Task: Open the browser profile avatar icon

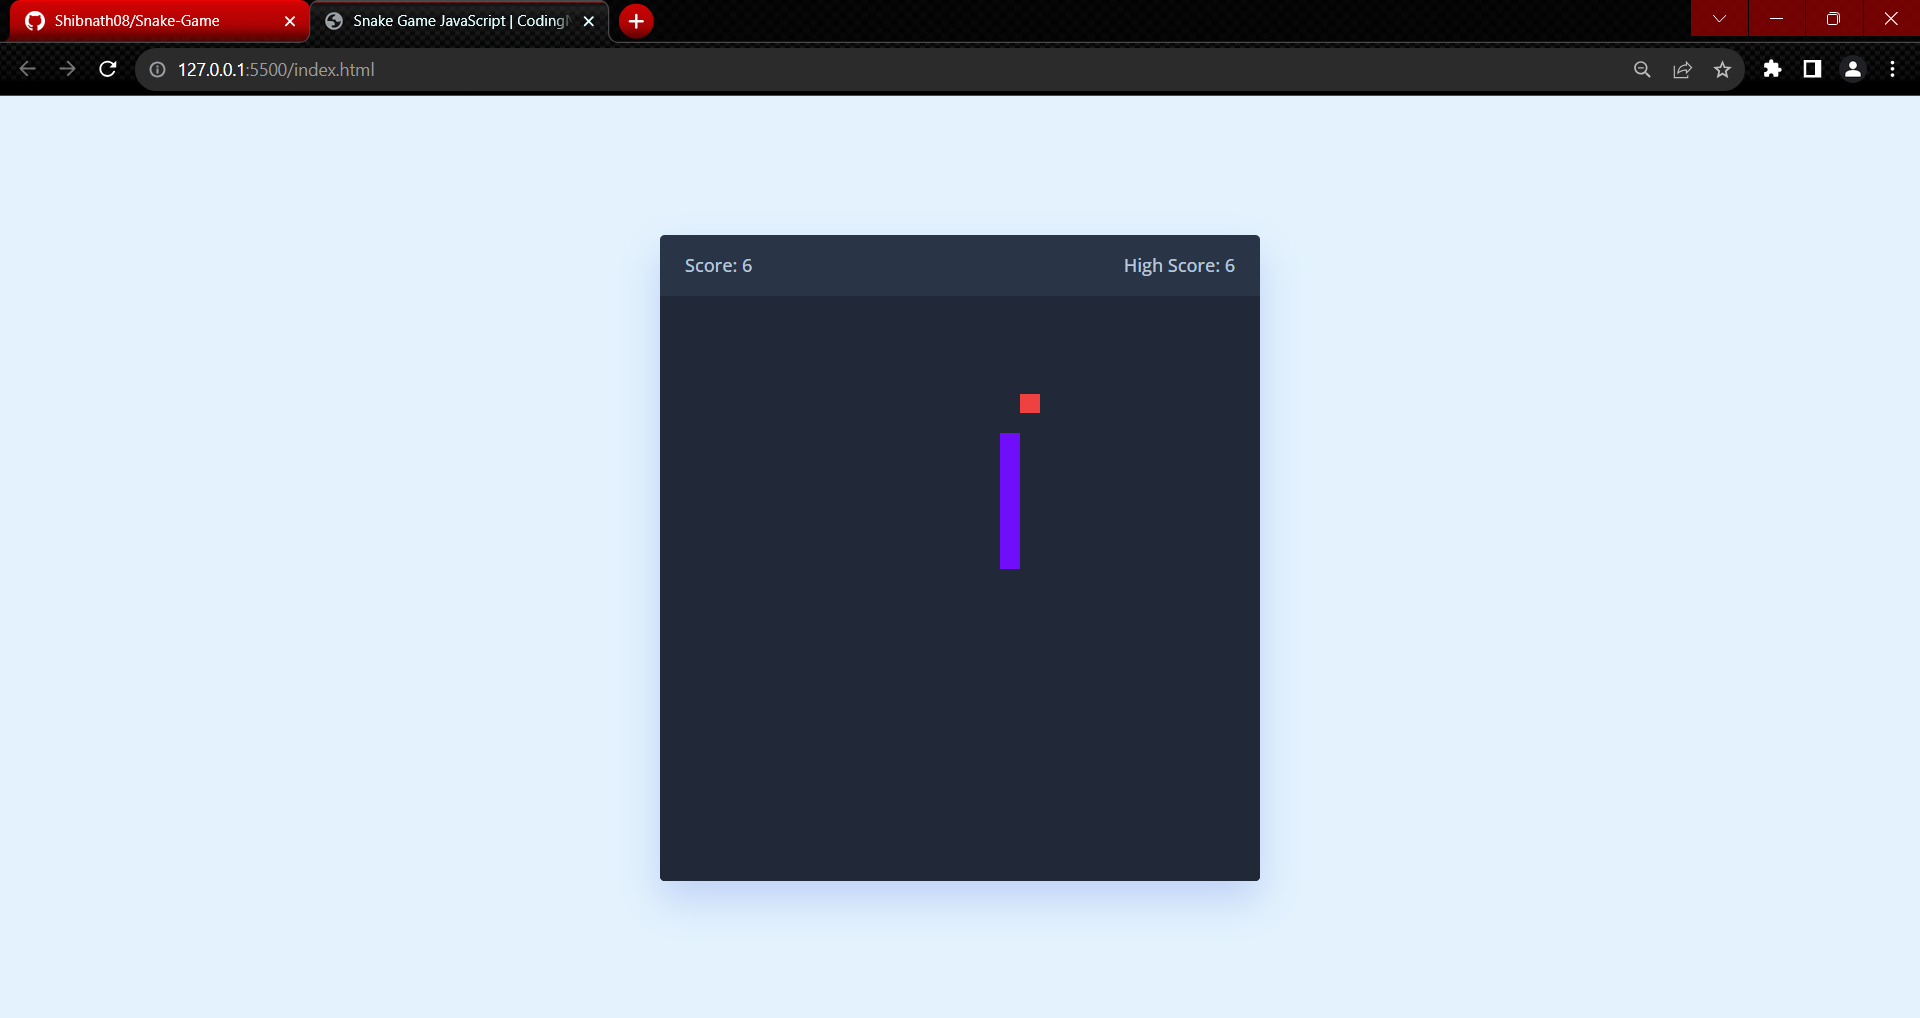Action: [x=1852, y=69]
